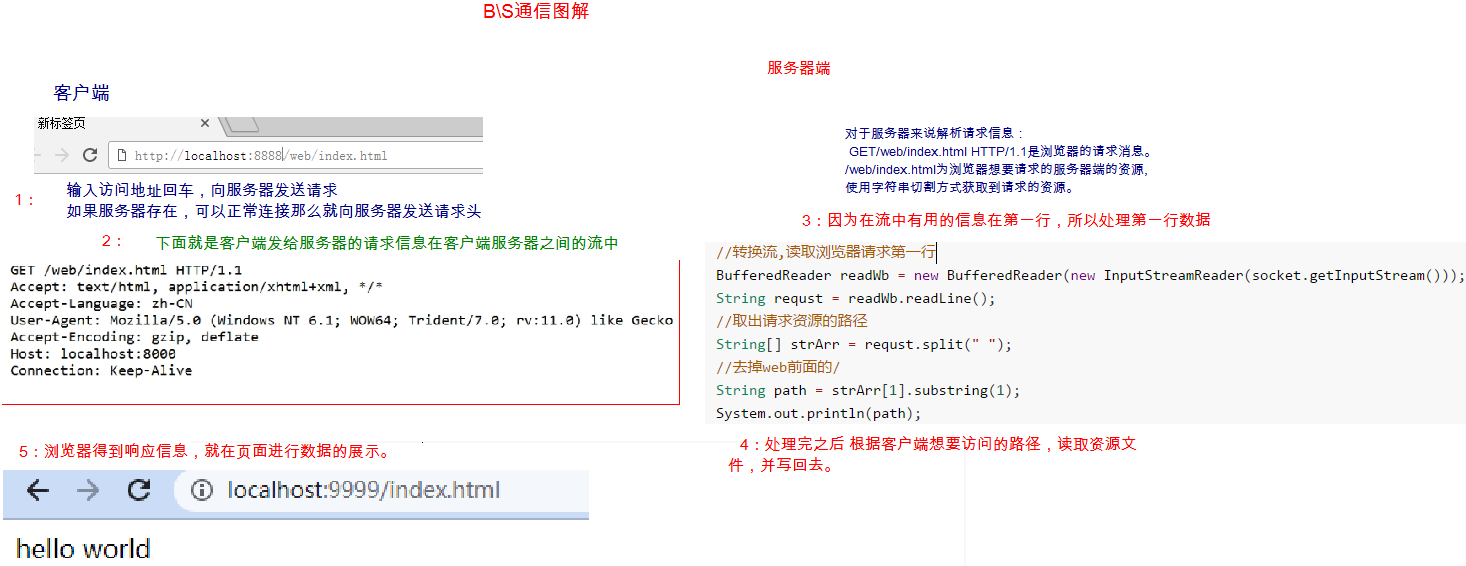Click the String path = strArr[1].substring(1) line
Viewport: 1466px width, 566px height.
(x=868, y=390)
